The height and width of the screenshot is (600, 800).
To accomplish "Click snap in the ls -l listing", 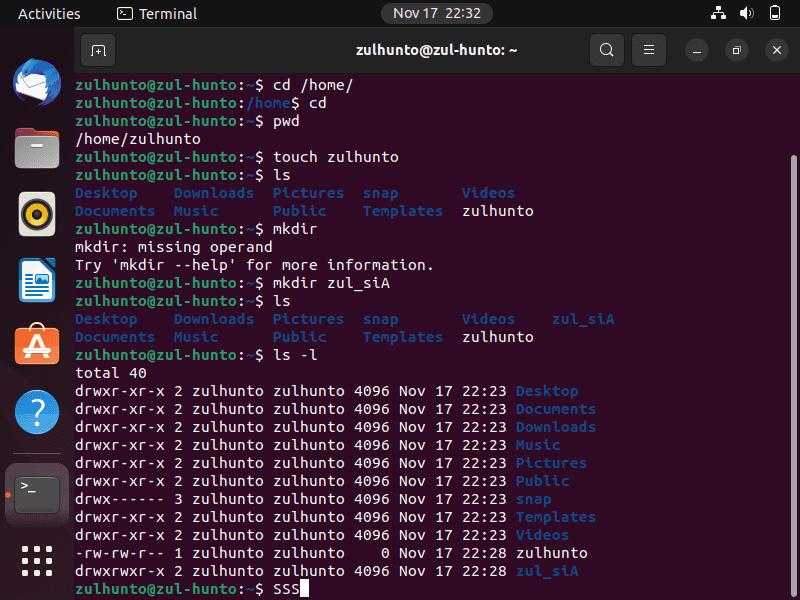I will tap(533, 499).
